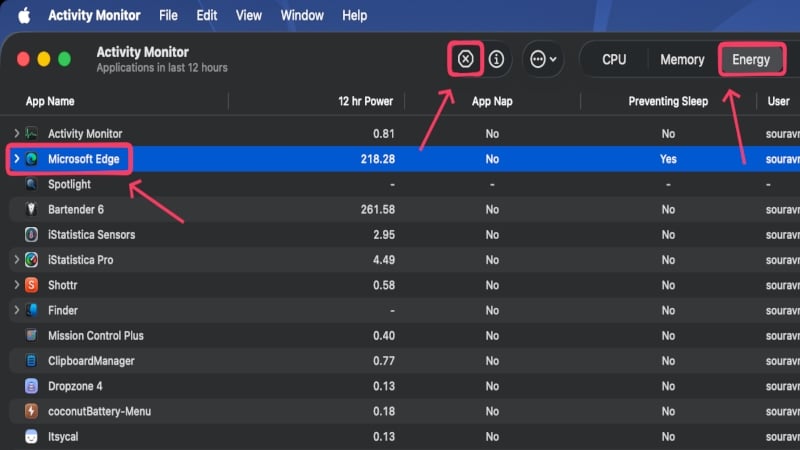Click the 2.95 power value for iStatistica Sensors
Image resolution: width=800 pixels, height=450 pixels.
point(384,235)
